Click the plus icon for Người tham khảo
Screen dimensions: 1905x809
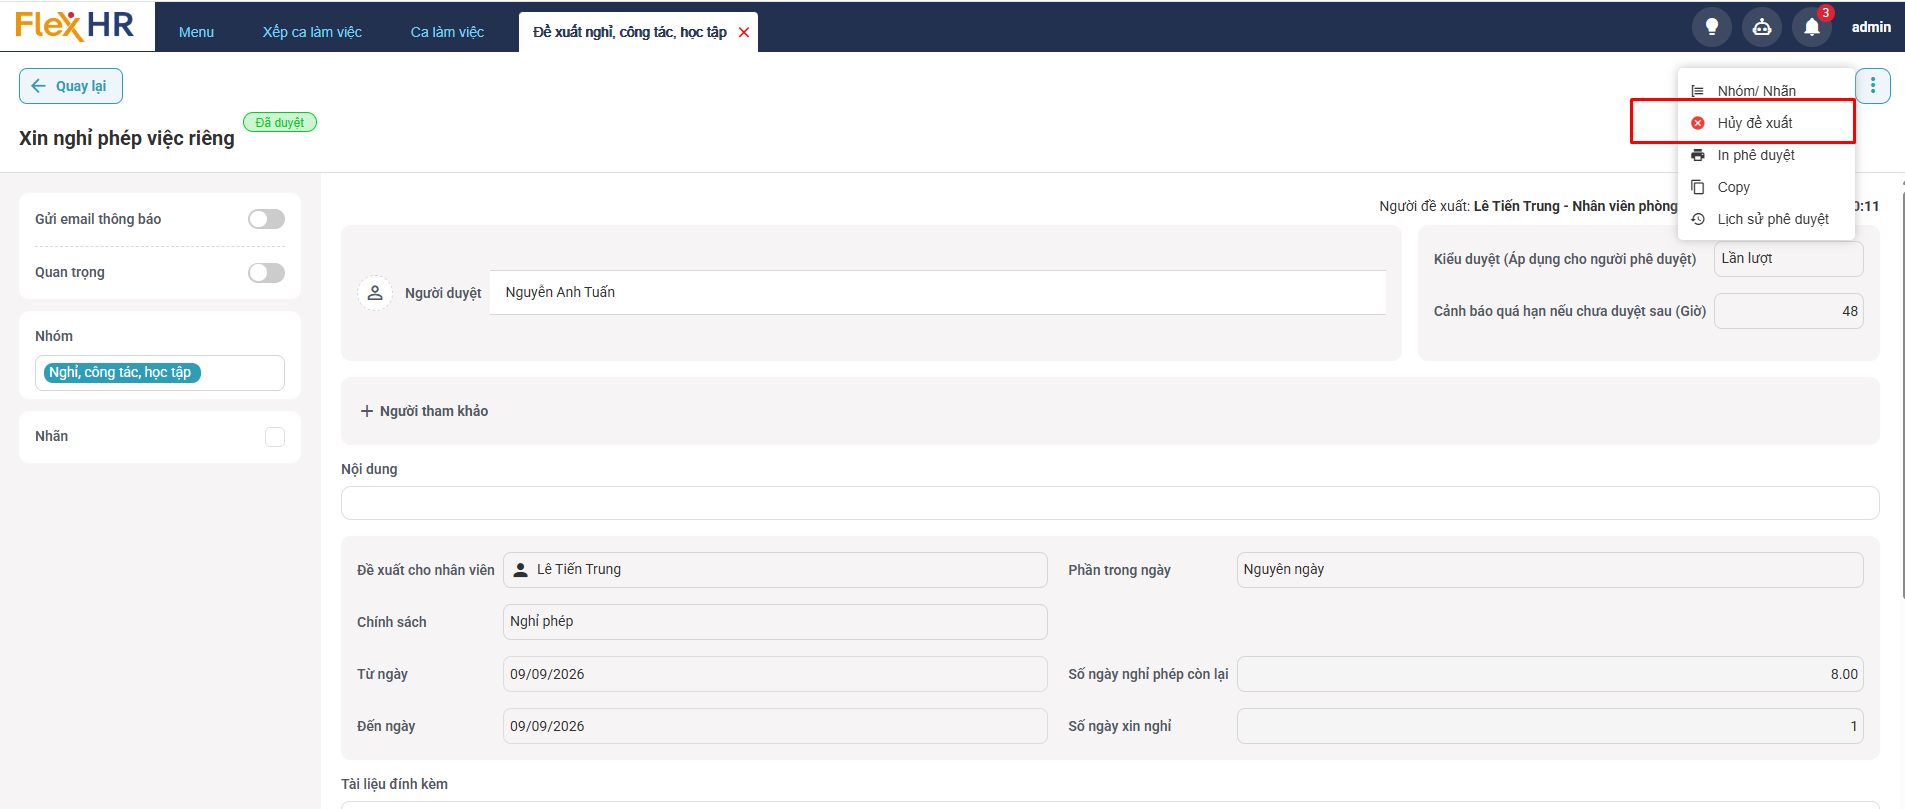[x=367, y=411]
